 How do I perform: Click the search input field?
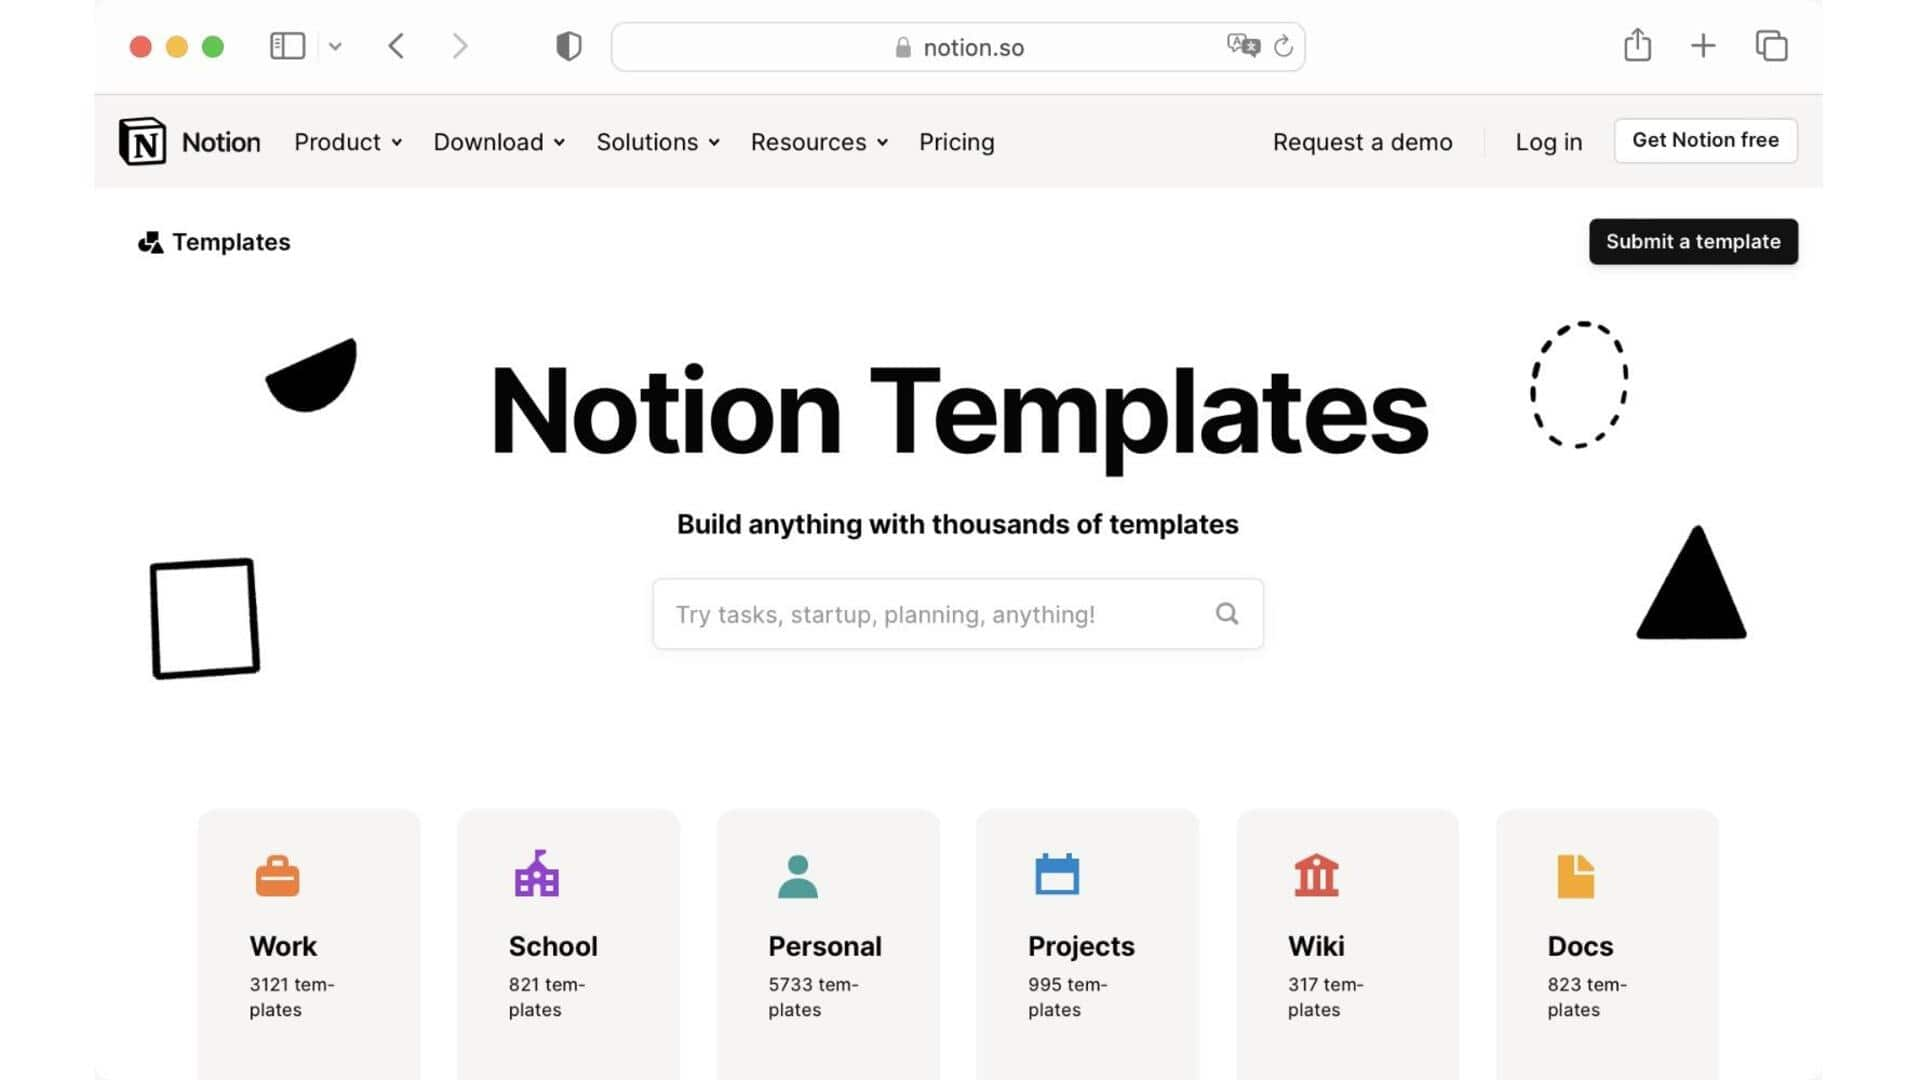click(959, 613)
